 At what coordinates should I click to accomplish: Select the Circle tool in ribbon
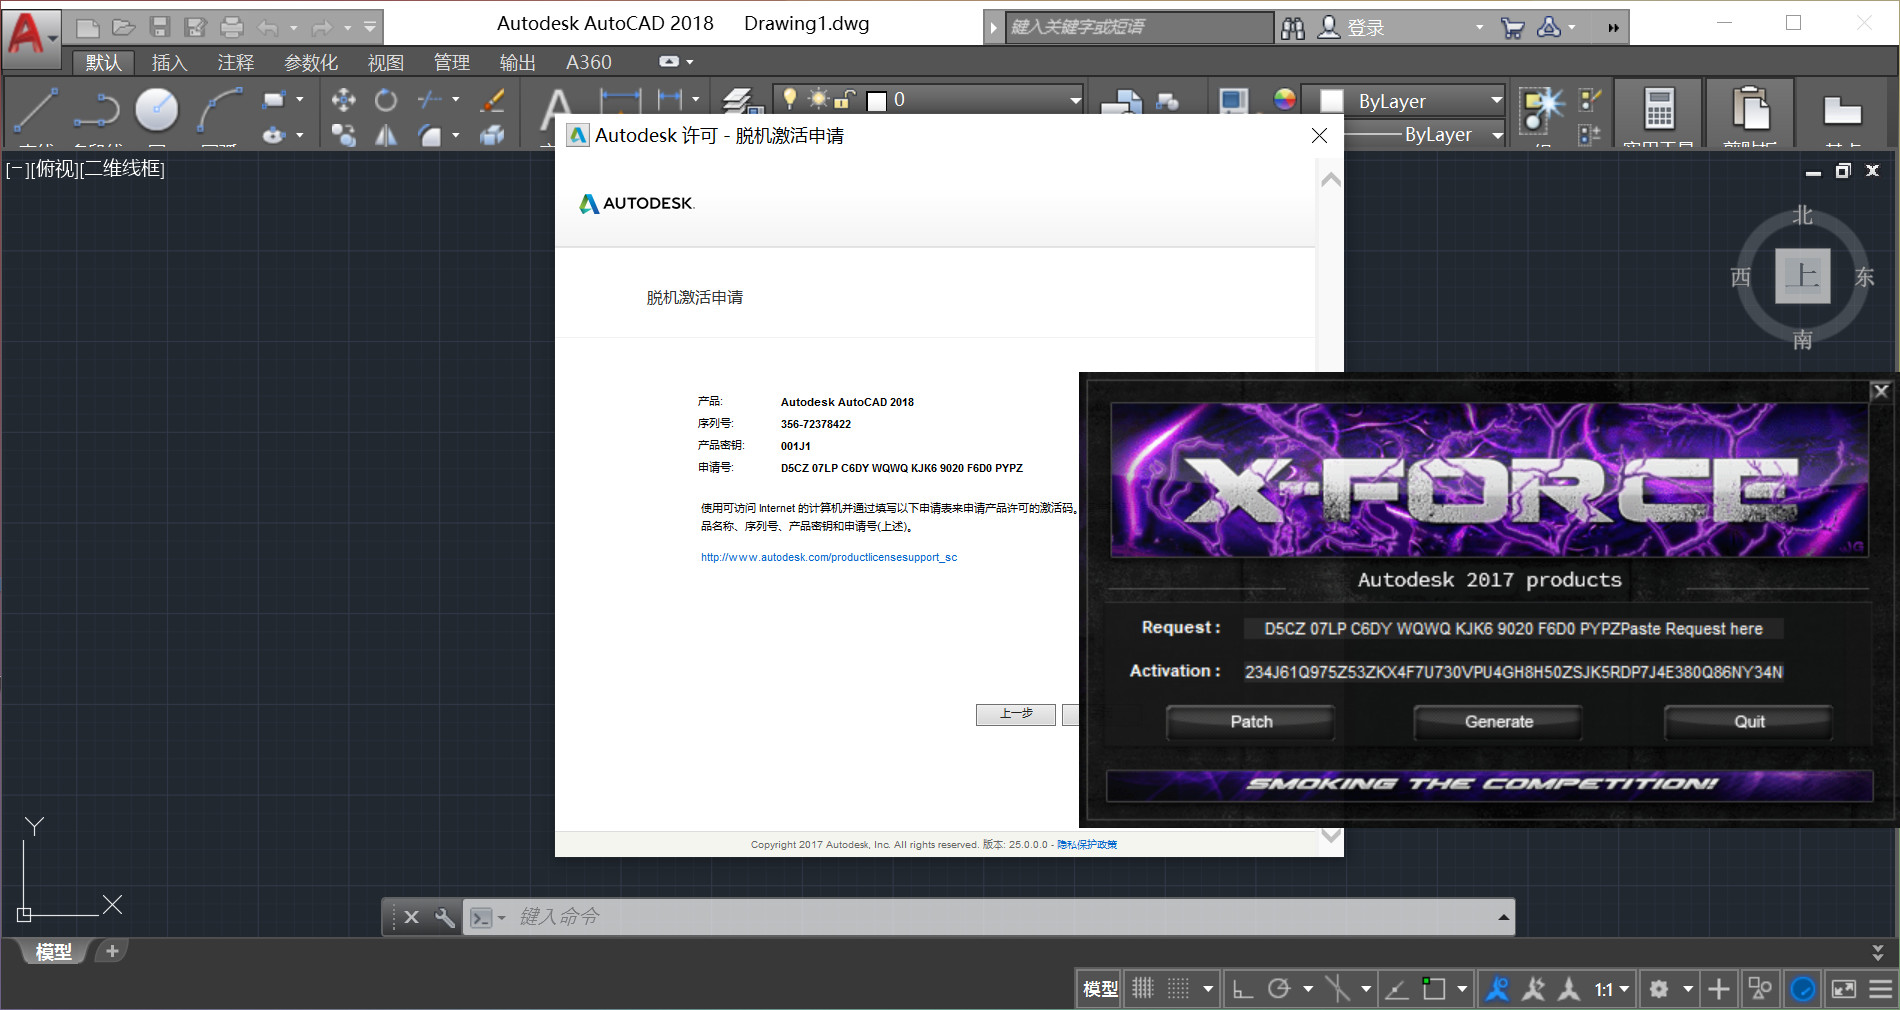(157, 110)
